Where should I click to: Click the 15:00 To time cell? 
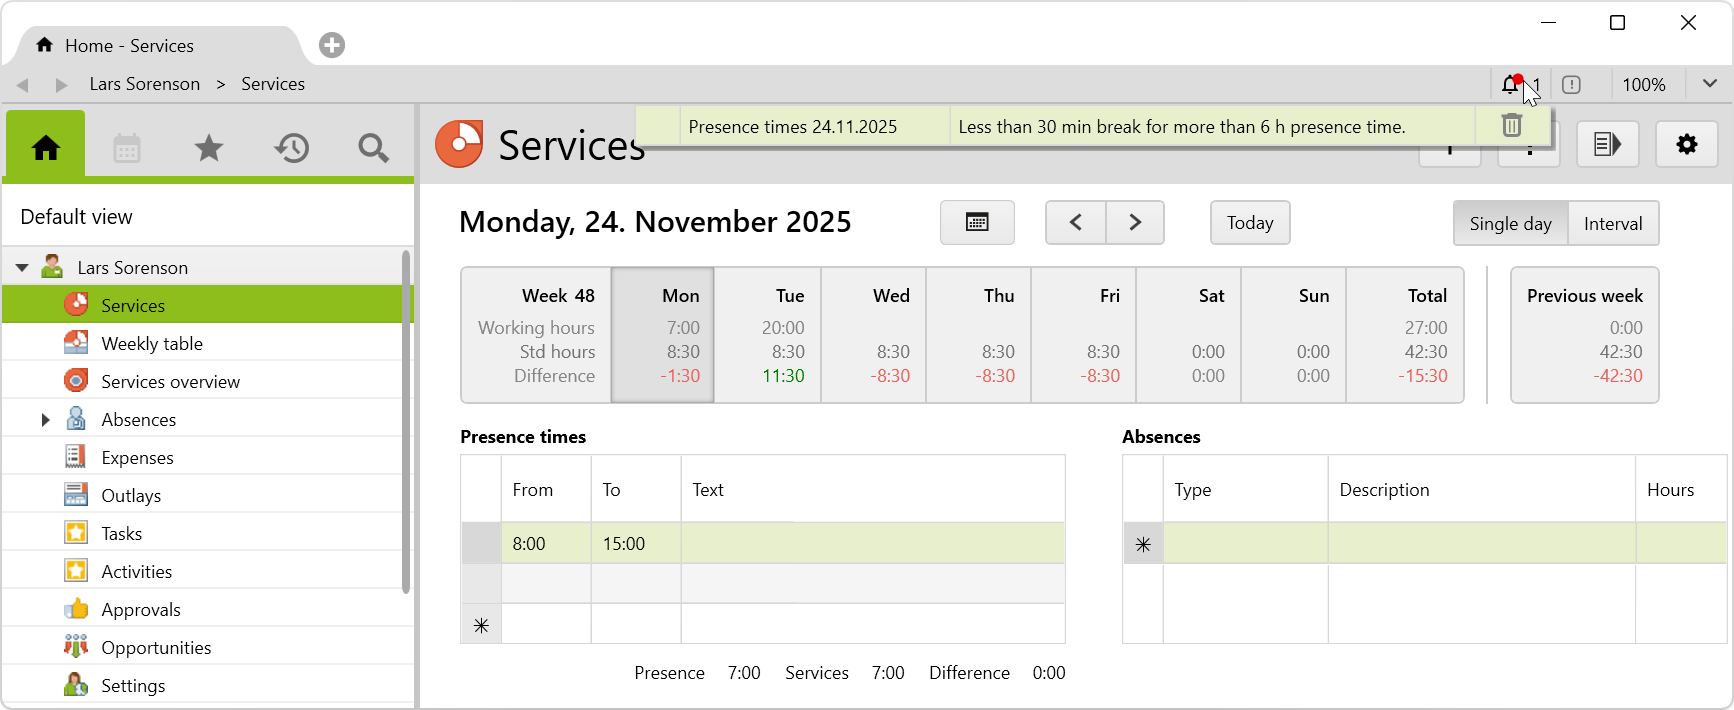tap(635, 544)
